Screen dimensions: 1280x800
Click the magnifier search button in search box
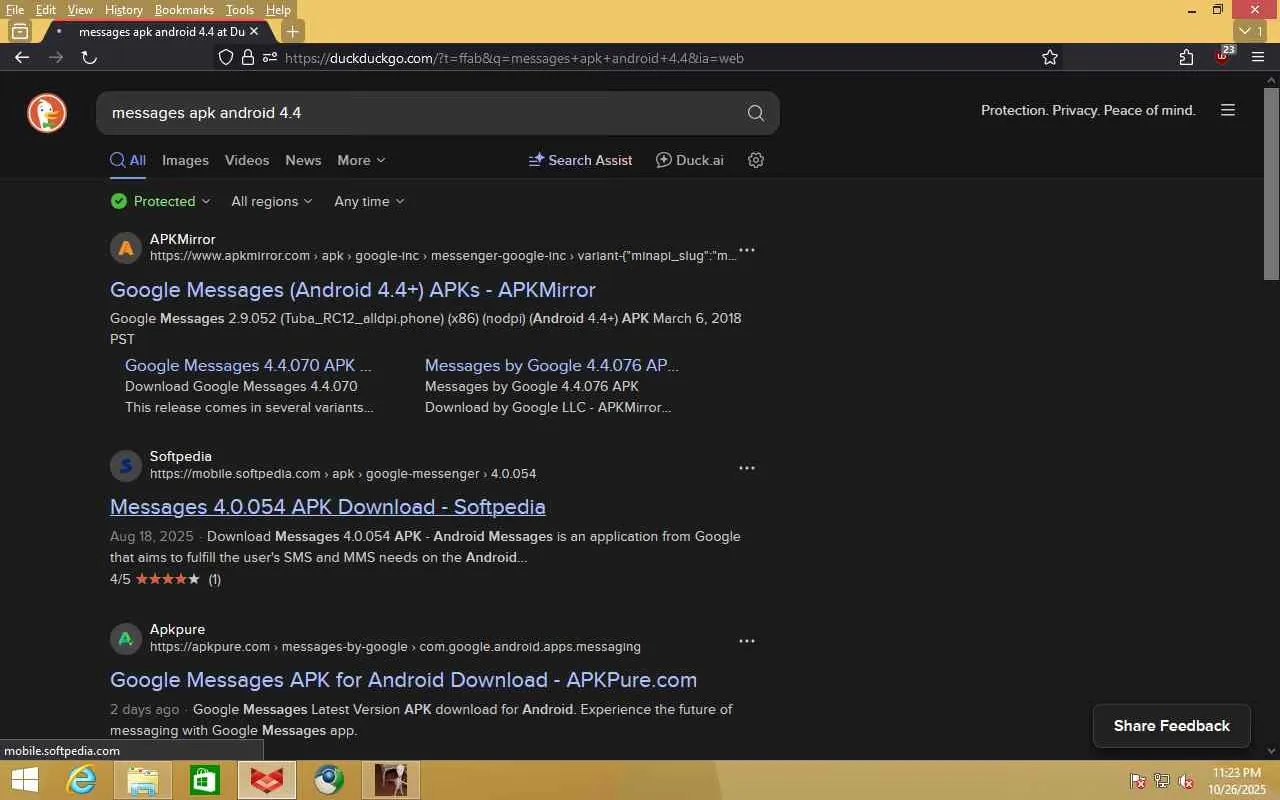pyautogui.click(x=756, y=113)
